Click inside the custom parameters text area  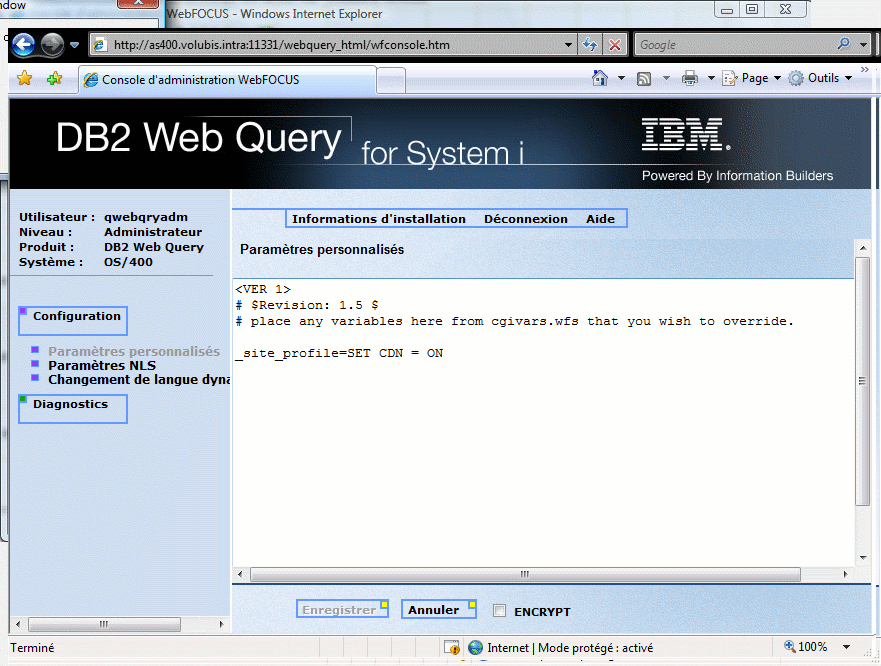(543, 423)
